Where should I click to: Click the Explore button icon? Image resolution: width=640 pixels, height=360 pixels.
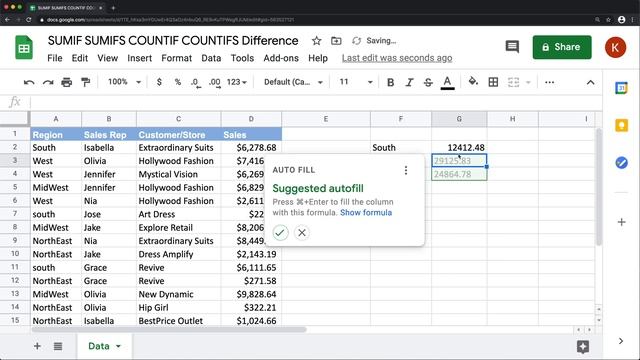tap(583, 347)
